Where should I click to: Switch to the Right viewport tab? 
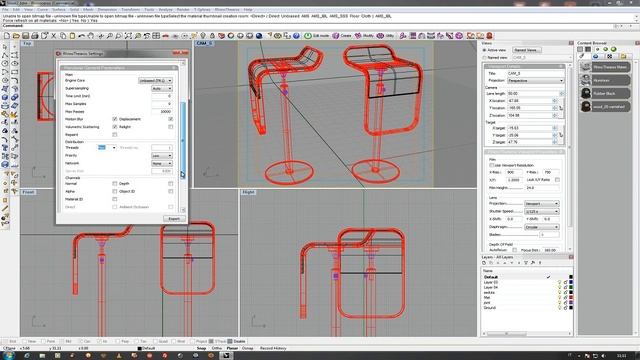(x=248, y=192)
